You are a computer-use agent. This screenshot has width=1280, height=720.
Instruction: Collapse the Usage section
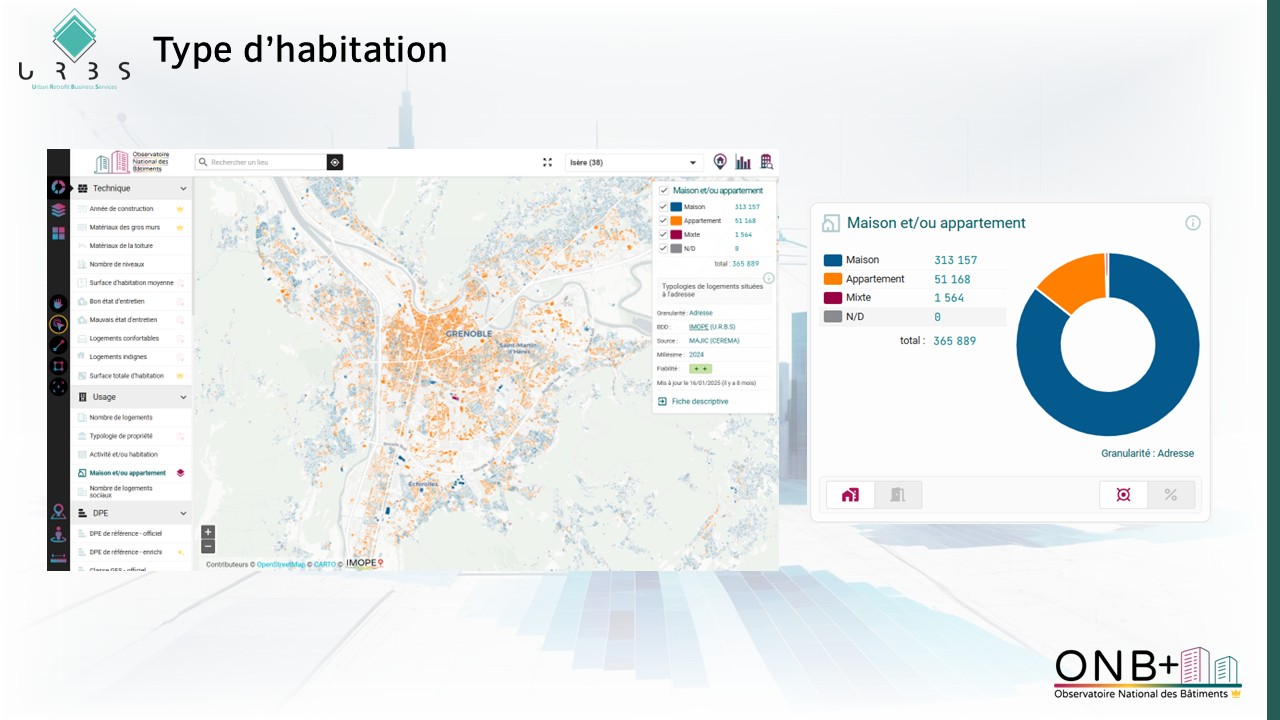(x=183, y=397)
